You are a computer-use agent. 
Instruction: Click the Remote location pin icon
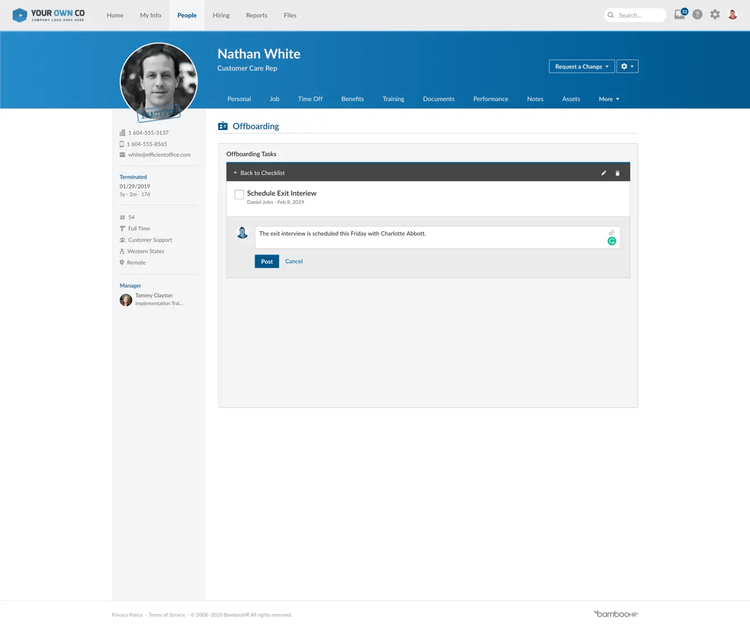(x=122, y=263)
